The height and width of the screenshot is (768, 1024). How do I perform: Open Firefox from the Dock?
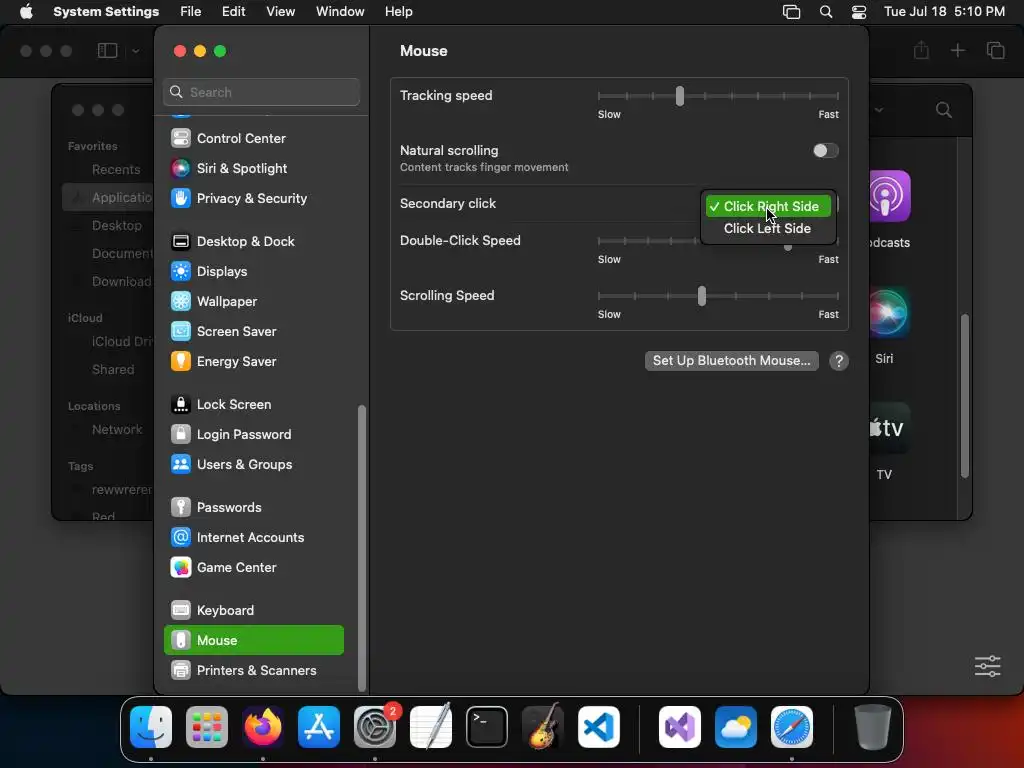[263, 727]
